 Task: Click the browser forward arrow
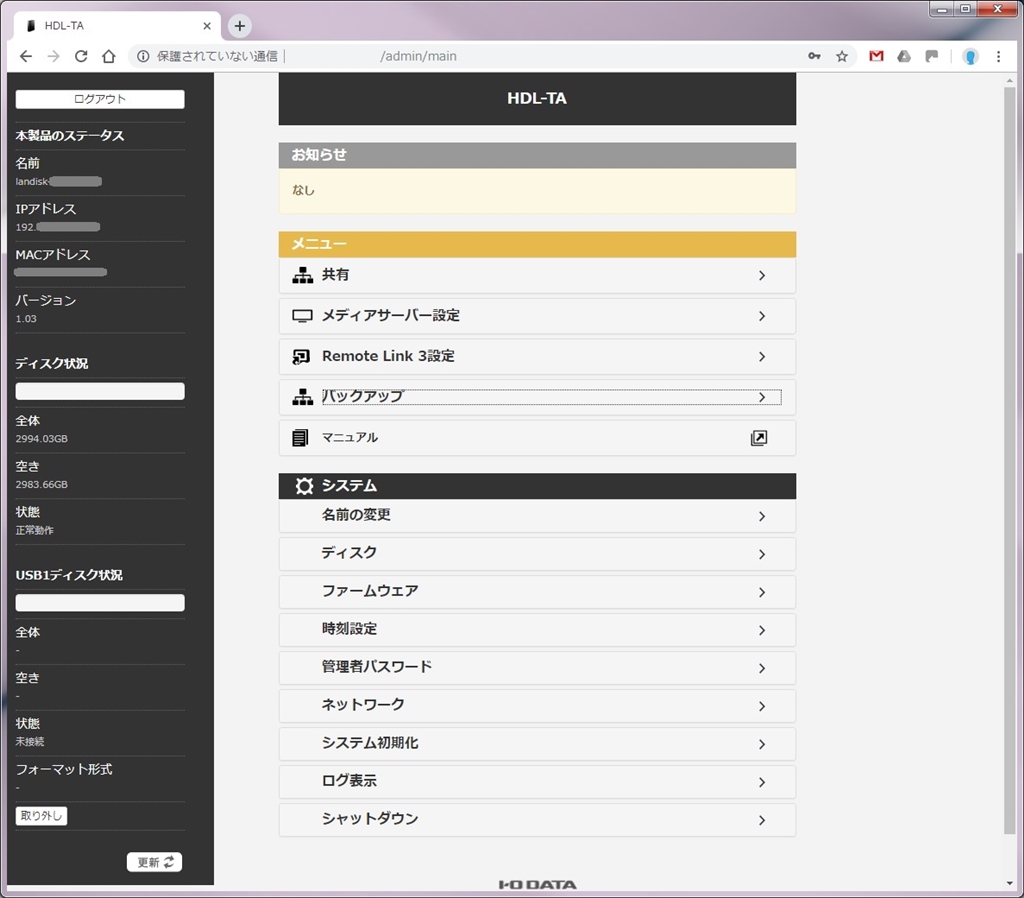click(54, 56)
